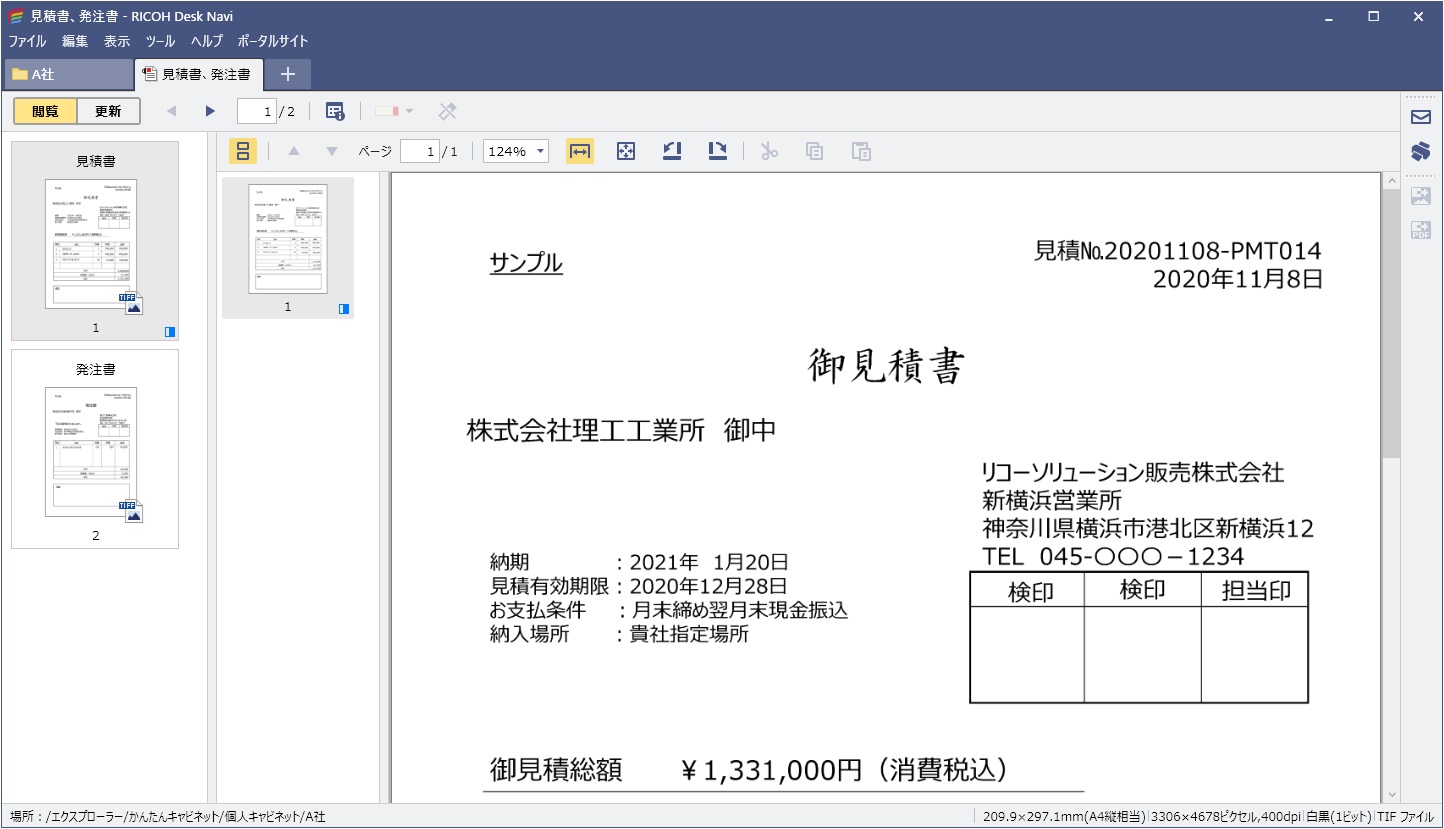Click the thumbnail layout icon in viewer toolbar
Screen dimensions: 1444x829
coord(243,151)
